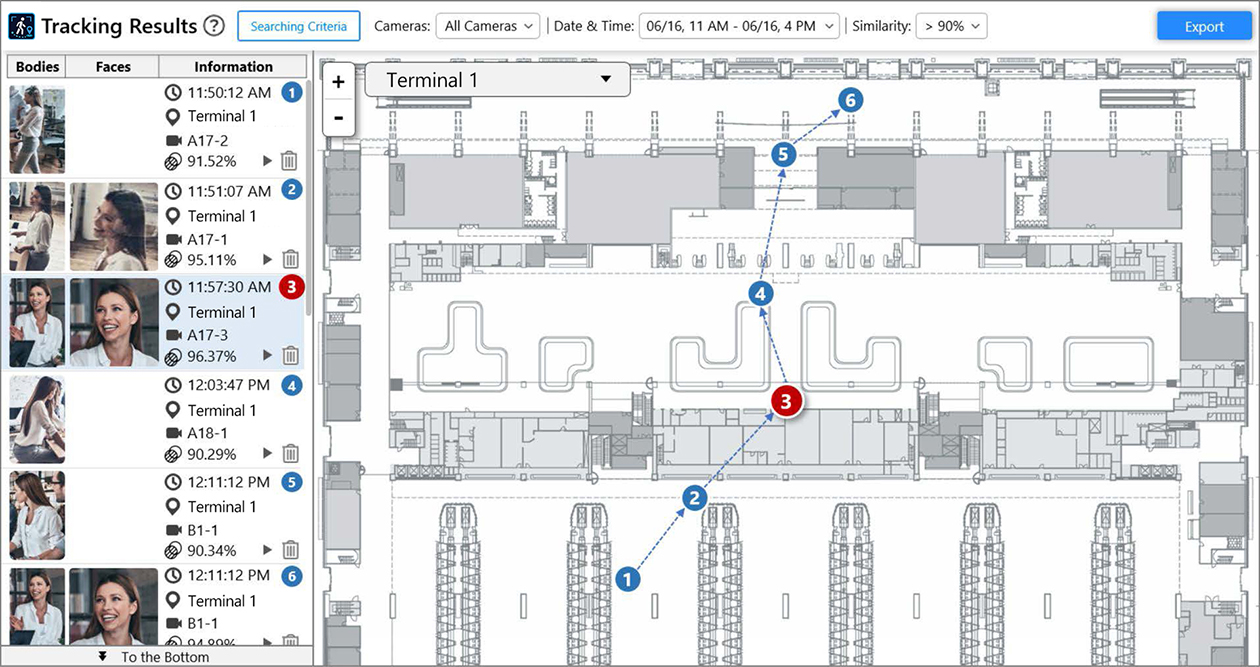The width and height of the screenshot is (1260, 667).
Task: Switch to the Faces tab
Action: coord(112,66)
